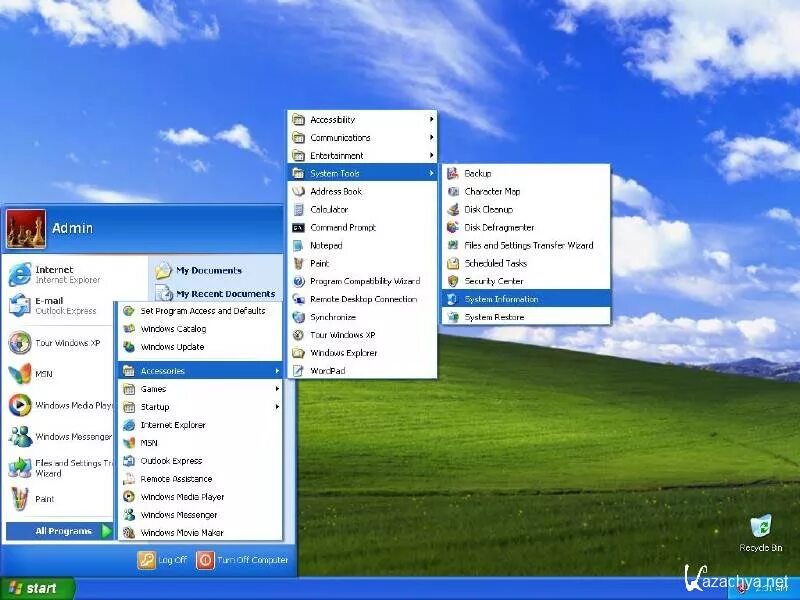
Task: Click the Start button
Action: (x=37, y=588)
